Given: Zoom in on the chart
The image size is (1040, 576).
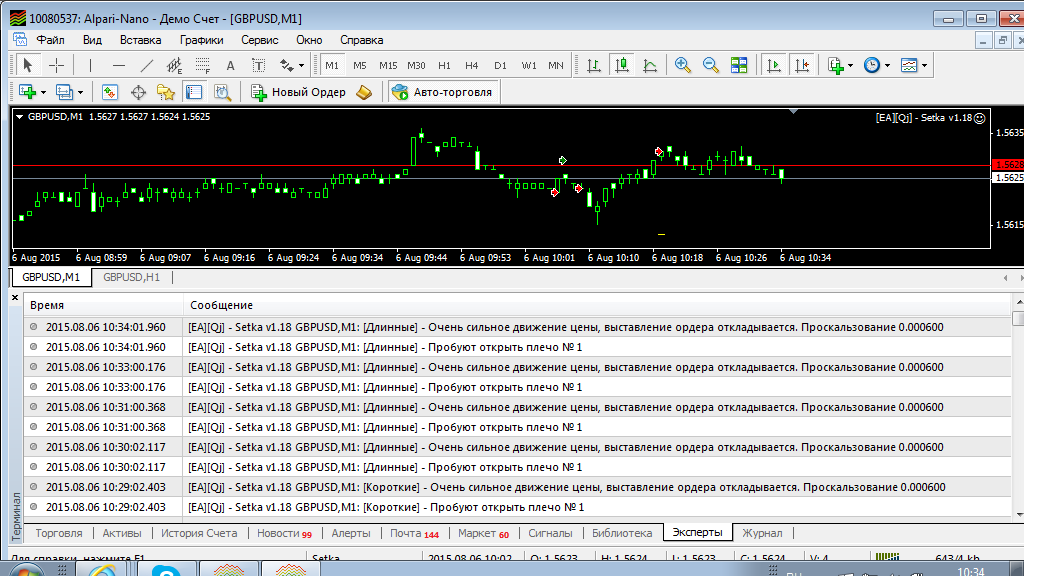Looking at the screenshot, I should point(682,65).
